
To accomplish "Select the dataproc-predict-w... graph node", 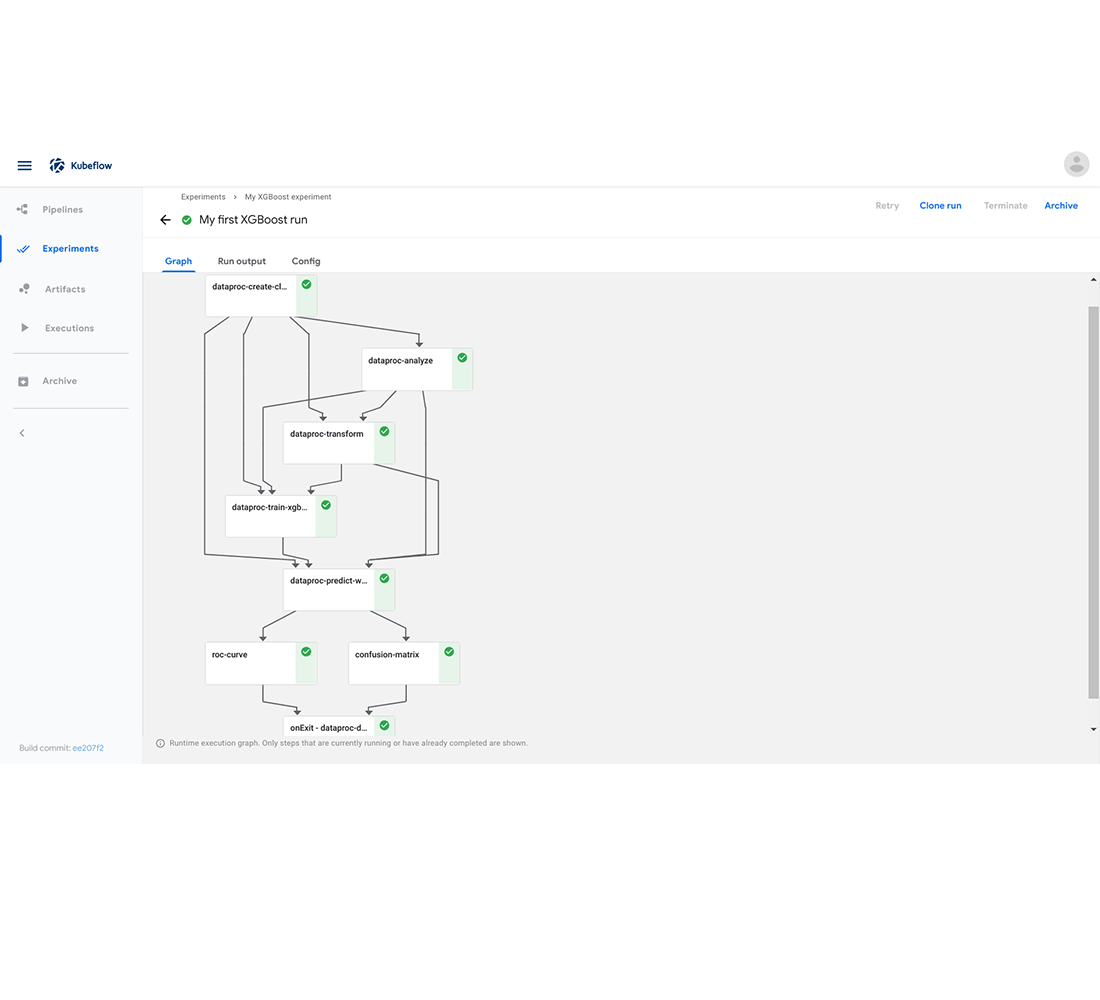I will (339, 589).
